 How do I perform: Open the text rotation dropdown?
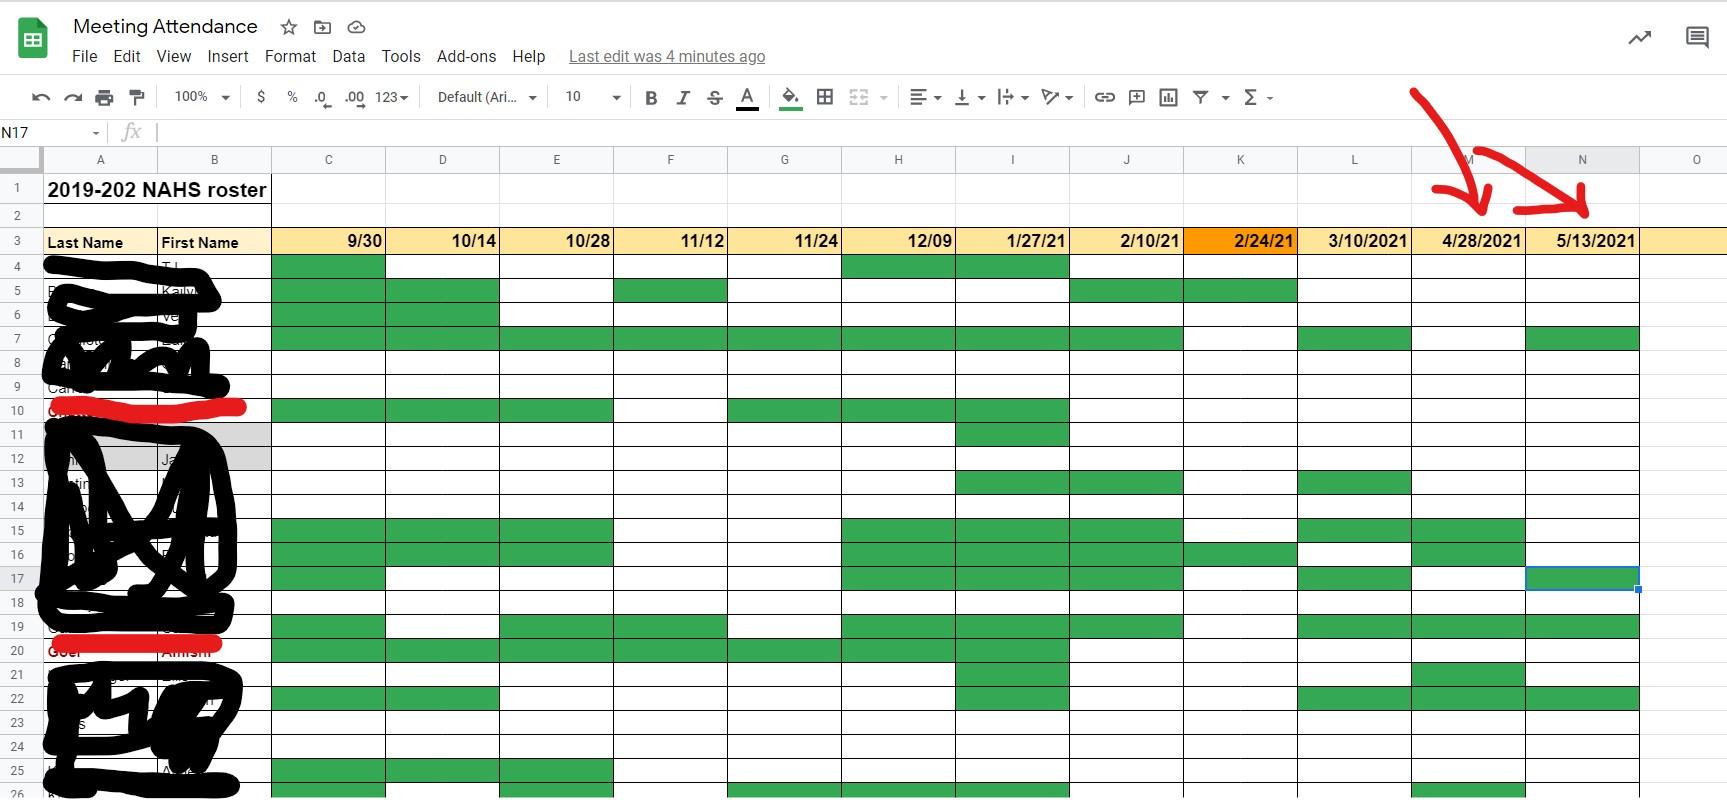coord(1057,97)
